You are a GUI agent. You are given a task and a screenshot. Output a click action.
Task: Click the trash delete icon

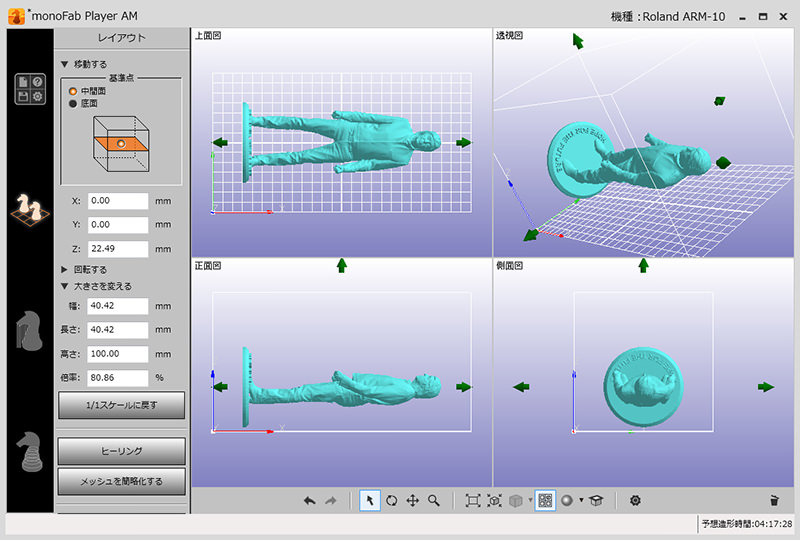(x=773, y=500)
